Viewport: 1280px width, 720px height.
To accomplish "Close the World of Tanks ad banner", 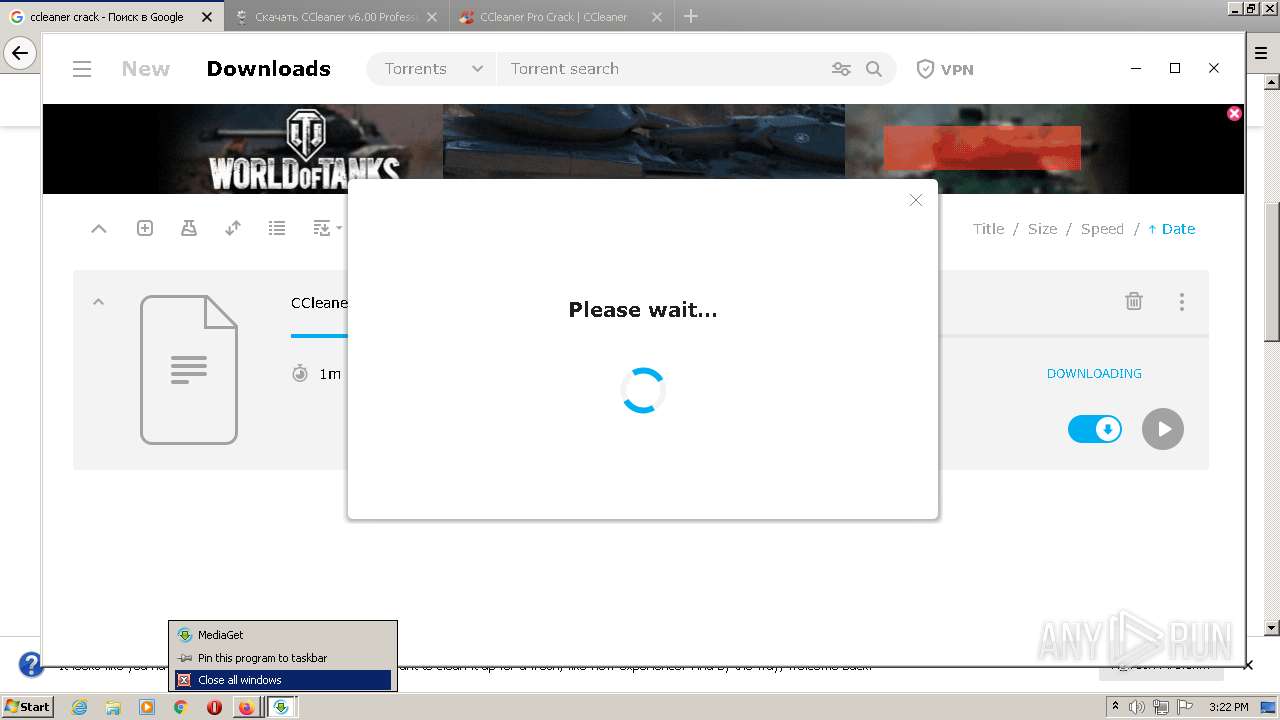I will click(1234, 113).
